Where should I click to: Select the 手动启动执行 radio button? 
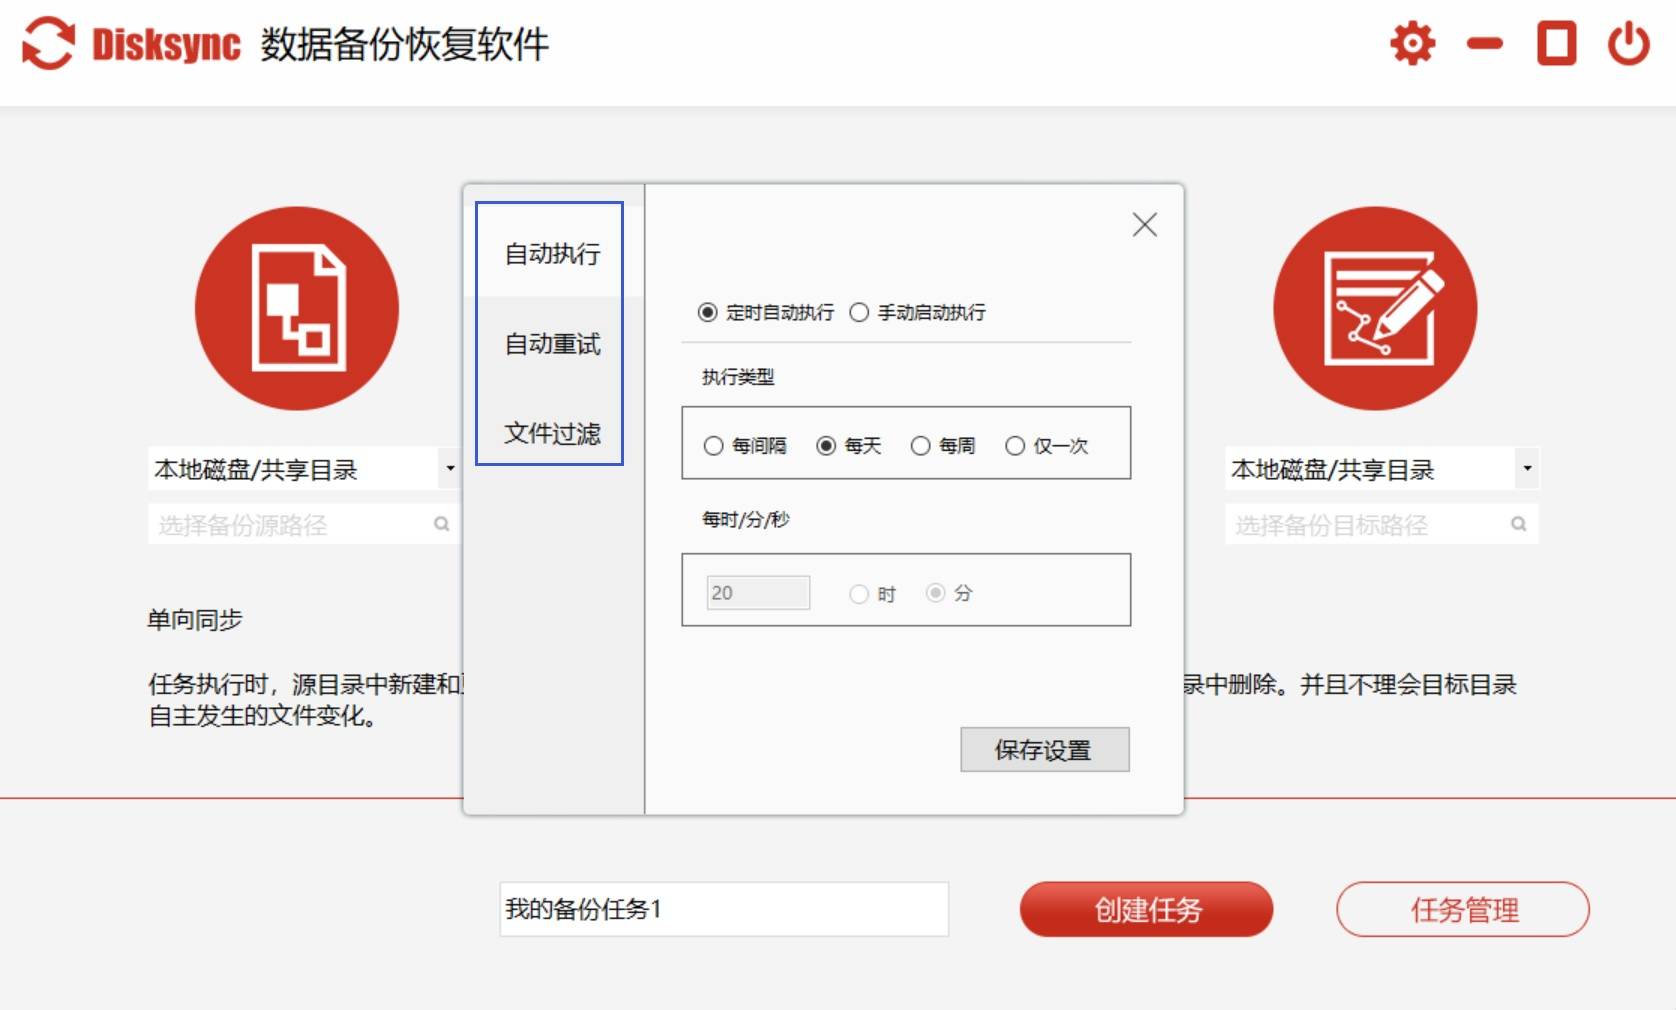[x=858, y=312]
